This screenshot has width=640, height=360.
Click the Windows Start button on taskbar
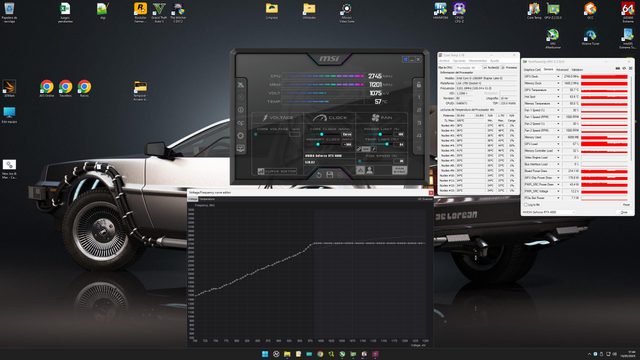265,354
